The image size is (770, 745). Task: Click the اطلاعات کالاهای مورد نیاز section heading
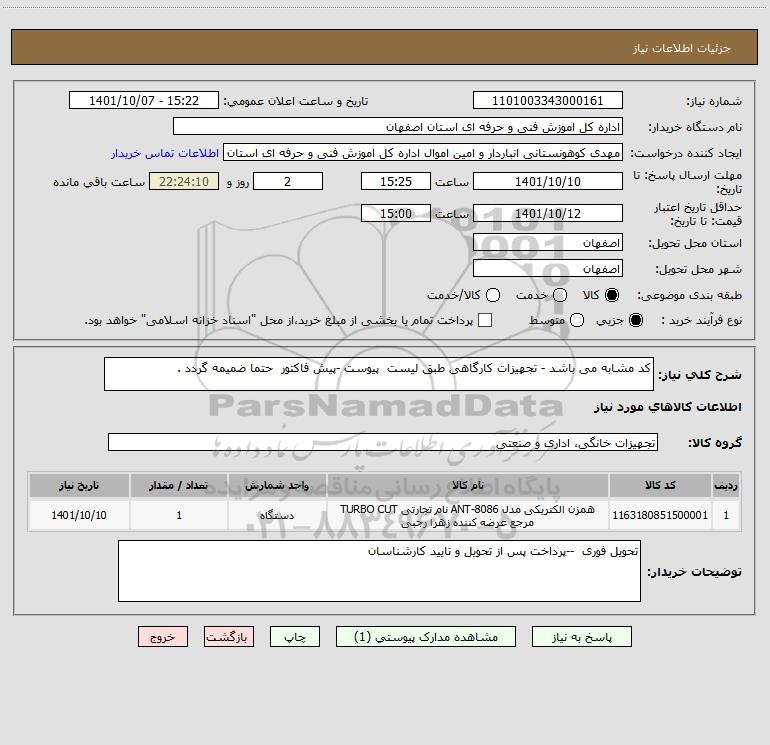[667, 407]
